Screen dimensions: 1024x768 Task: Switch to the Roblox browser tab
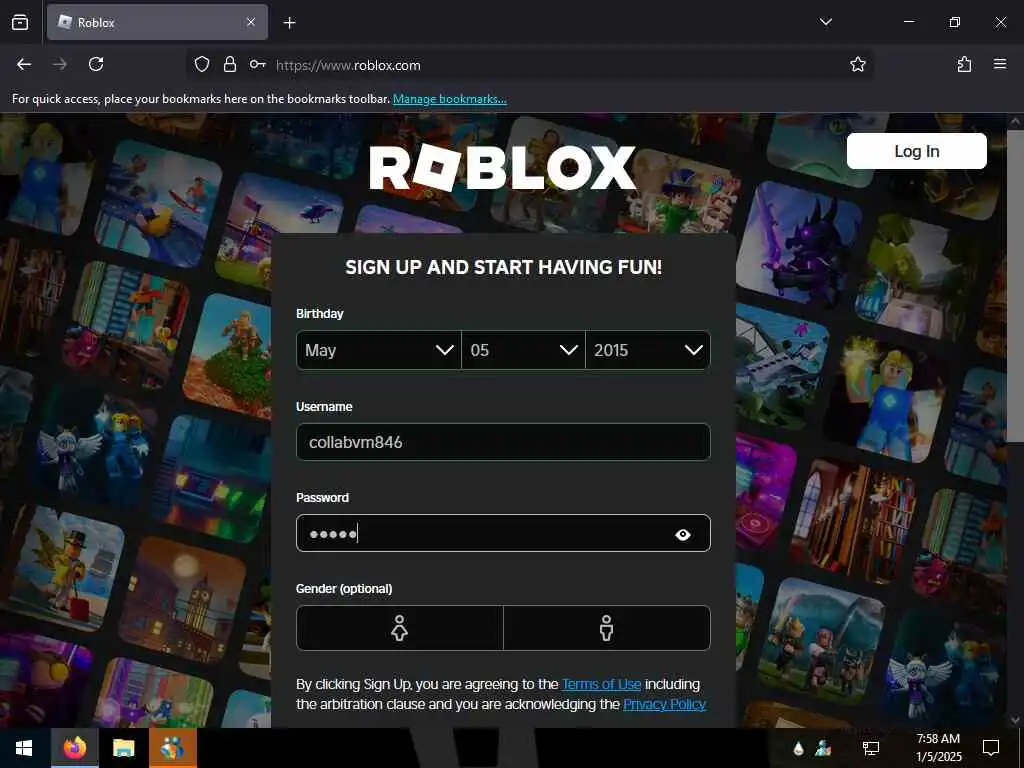(x=157, y=22)
